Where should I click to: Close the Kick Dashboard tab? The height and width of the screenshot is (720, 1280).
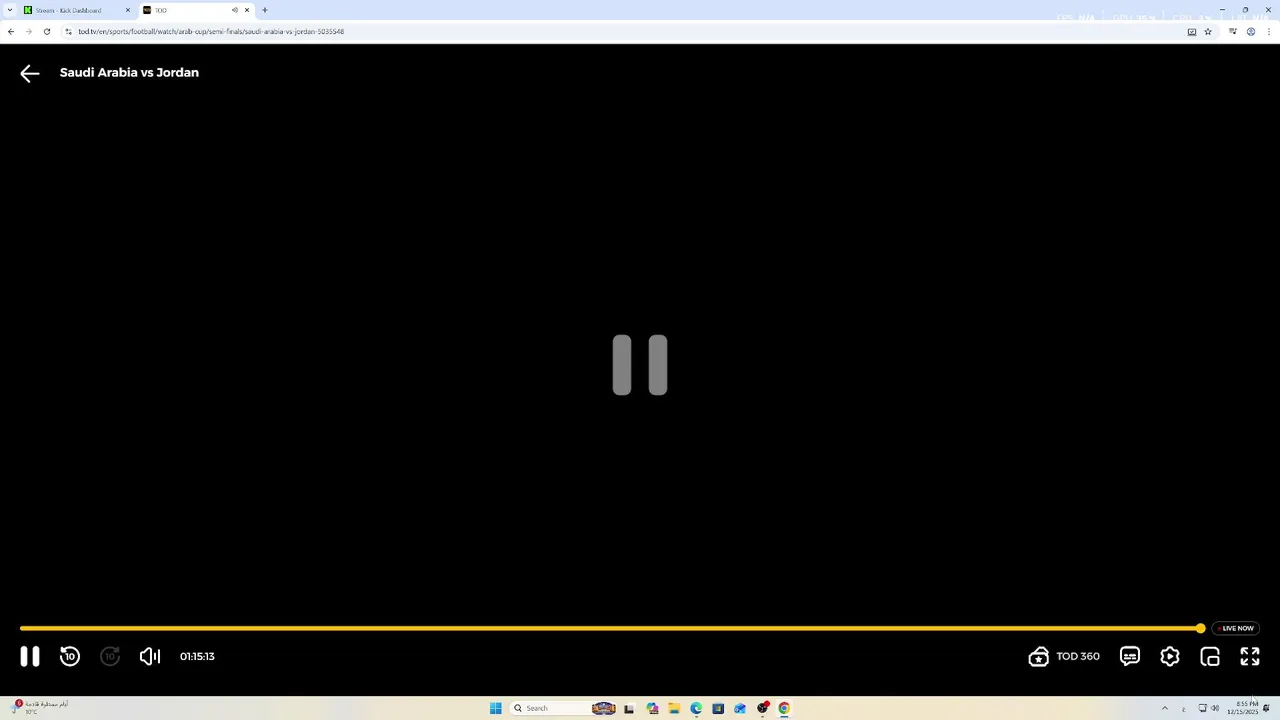[x=127, y=10]
